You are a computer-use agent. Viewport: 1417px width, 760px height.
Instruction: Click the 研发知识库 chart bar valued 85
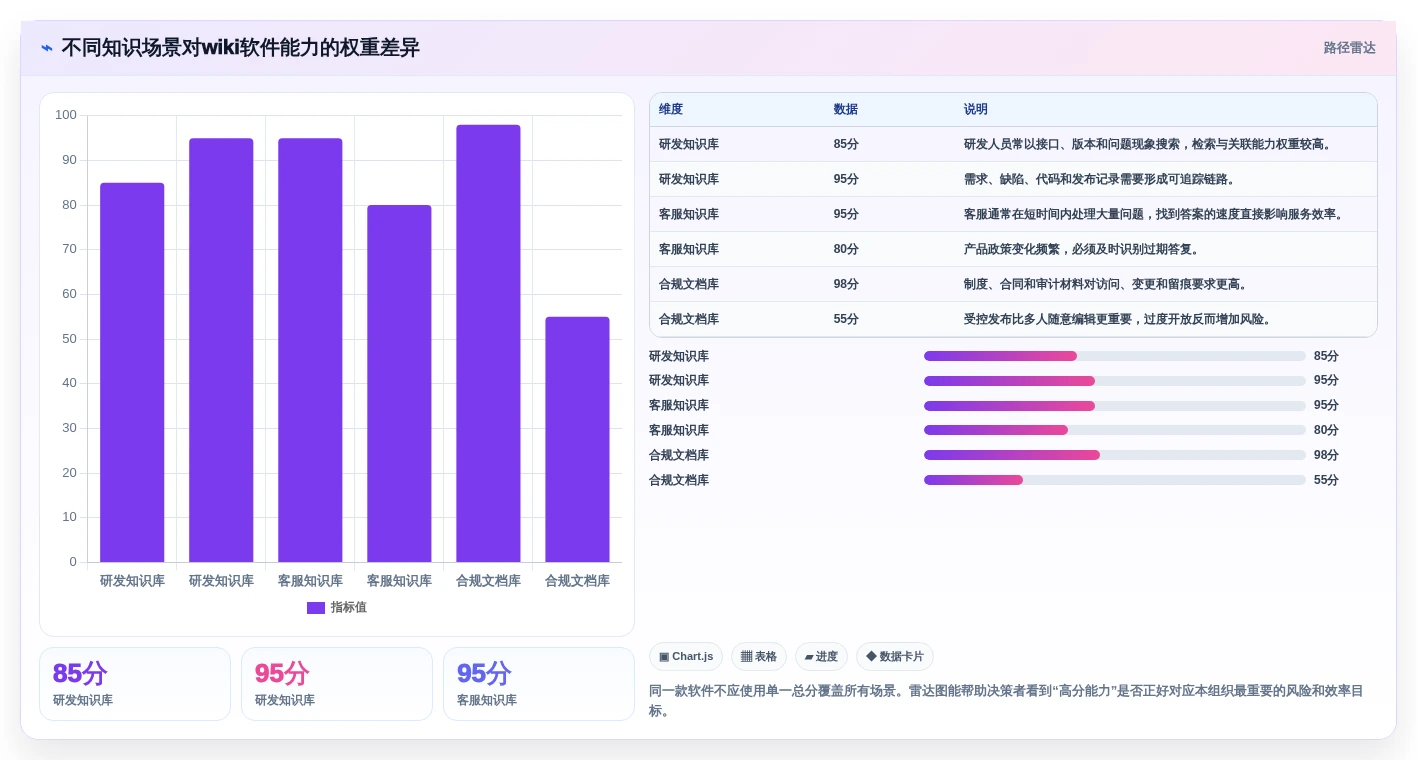pos(132,372)
